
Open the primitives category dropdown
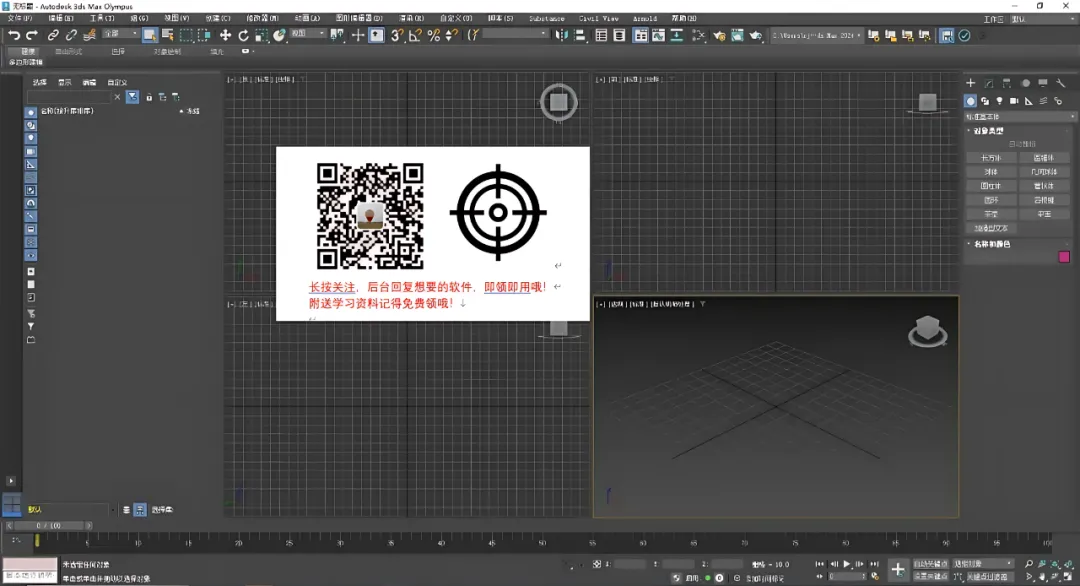tap(1020, 117)
